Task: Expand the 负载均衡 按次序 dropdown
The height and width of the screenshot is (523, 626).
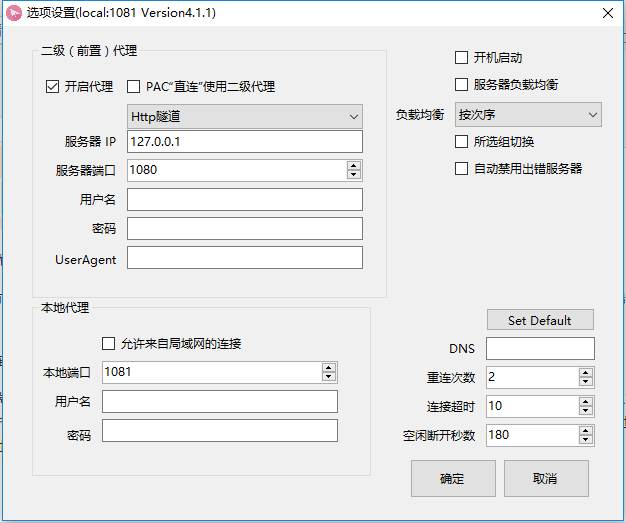Action: tap(528, 115)
